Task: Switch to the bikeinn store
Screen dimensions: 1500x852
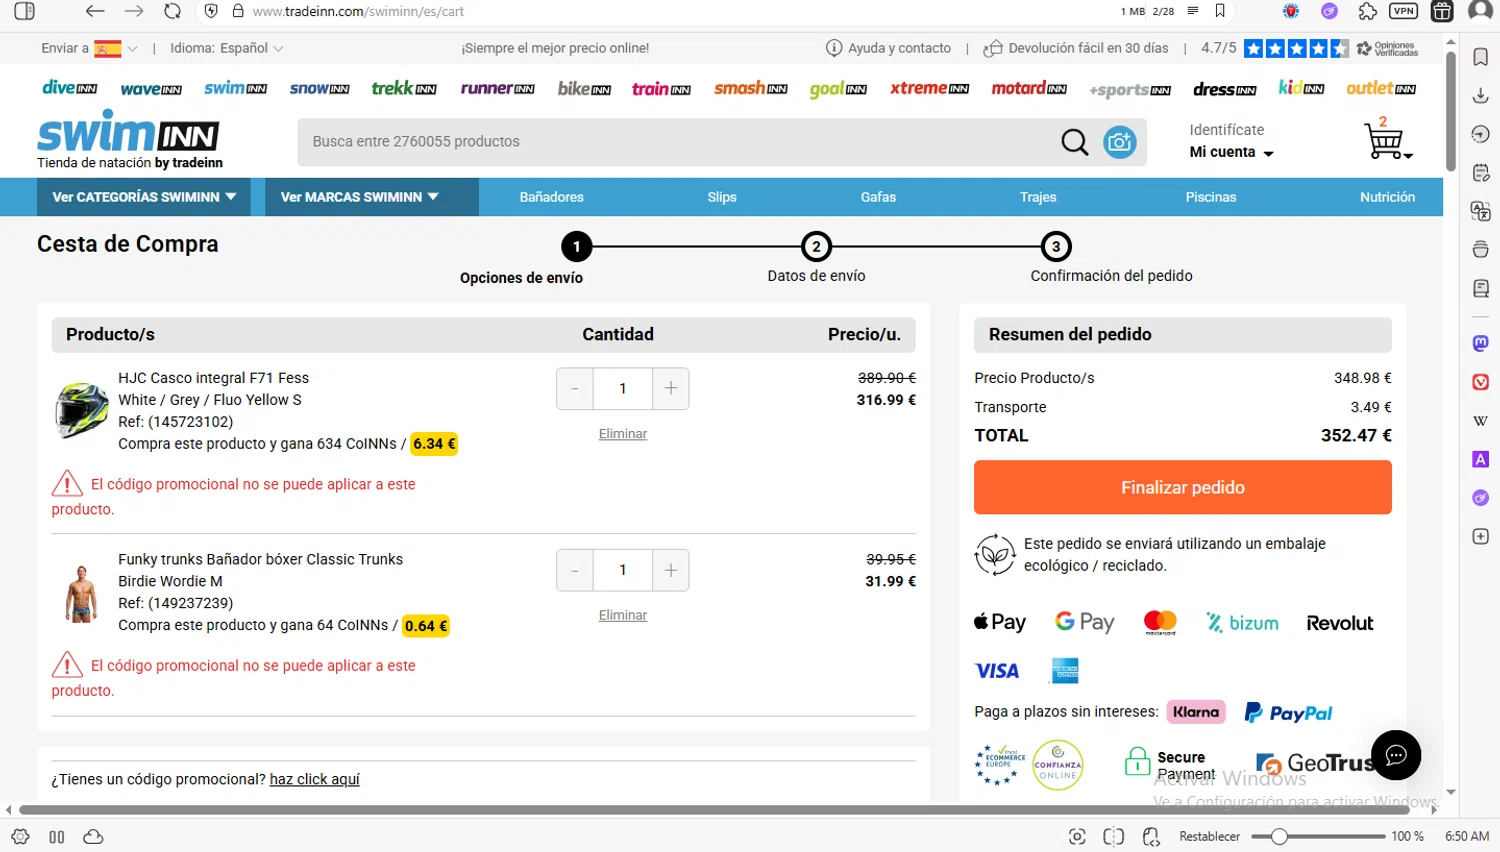Action: (584, 89)
